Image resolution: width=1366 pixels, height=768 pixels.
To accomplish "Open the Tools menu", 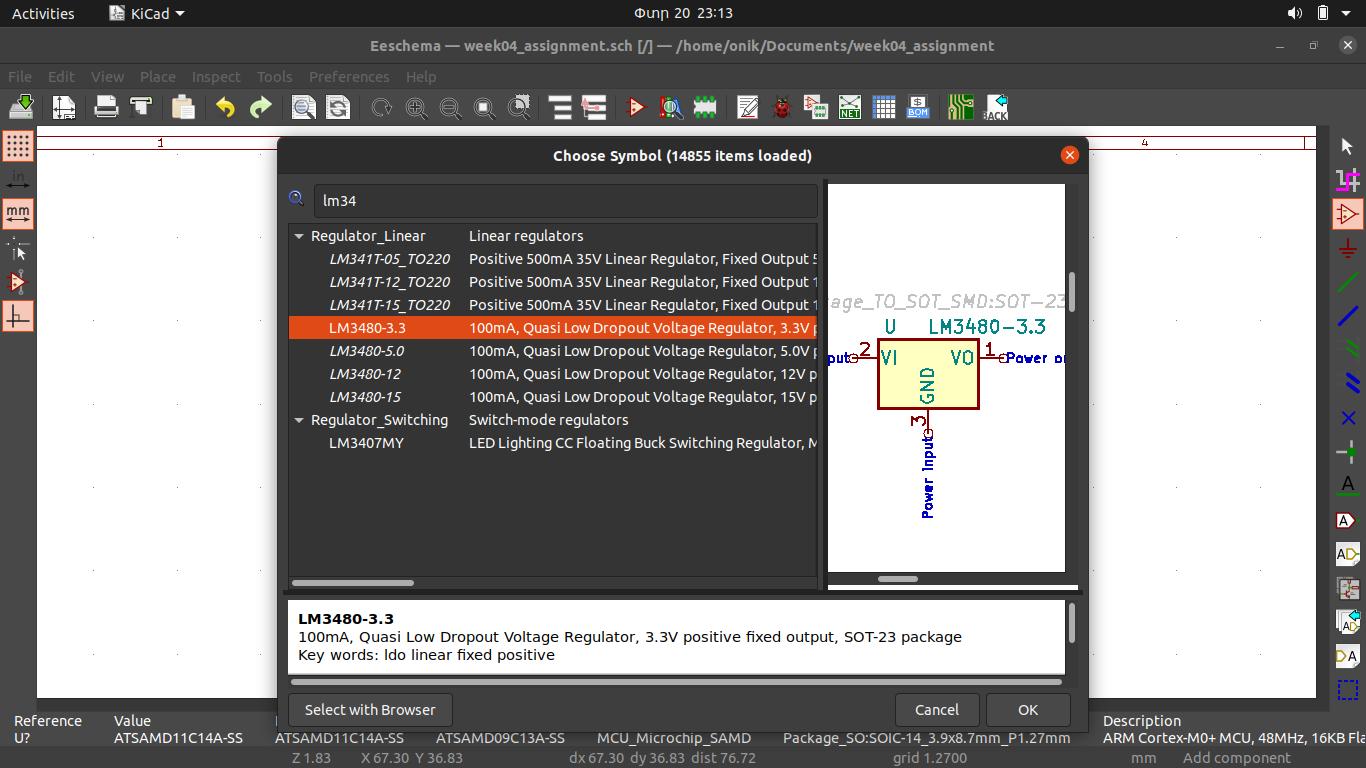I will coord(274,76).
